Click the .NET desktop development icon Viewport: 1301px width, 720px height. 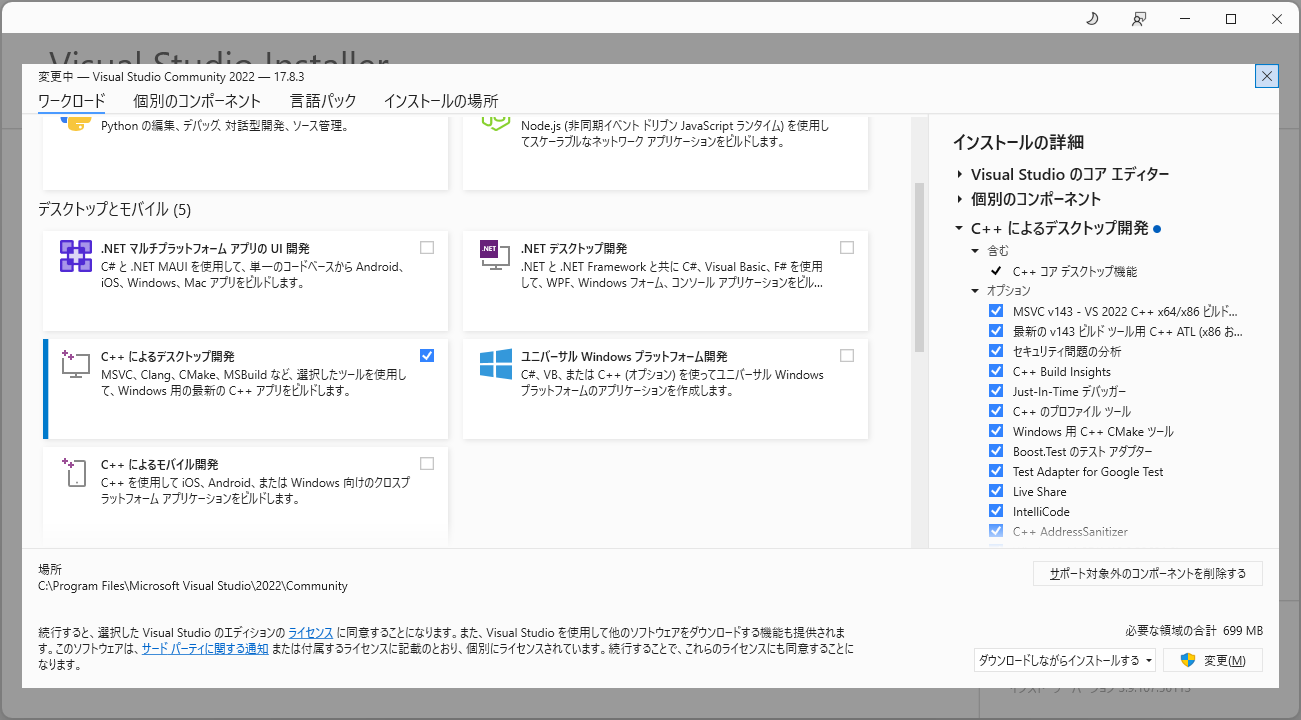pos(495,257)
